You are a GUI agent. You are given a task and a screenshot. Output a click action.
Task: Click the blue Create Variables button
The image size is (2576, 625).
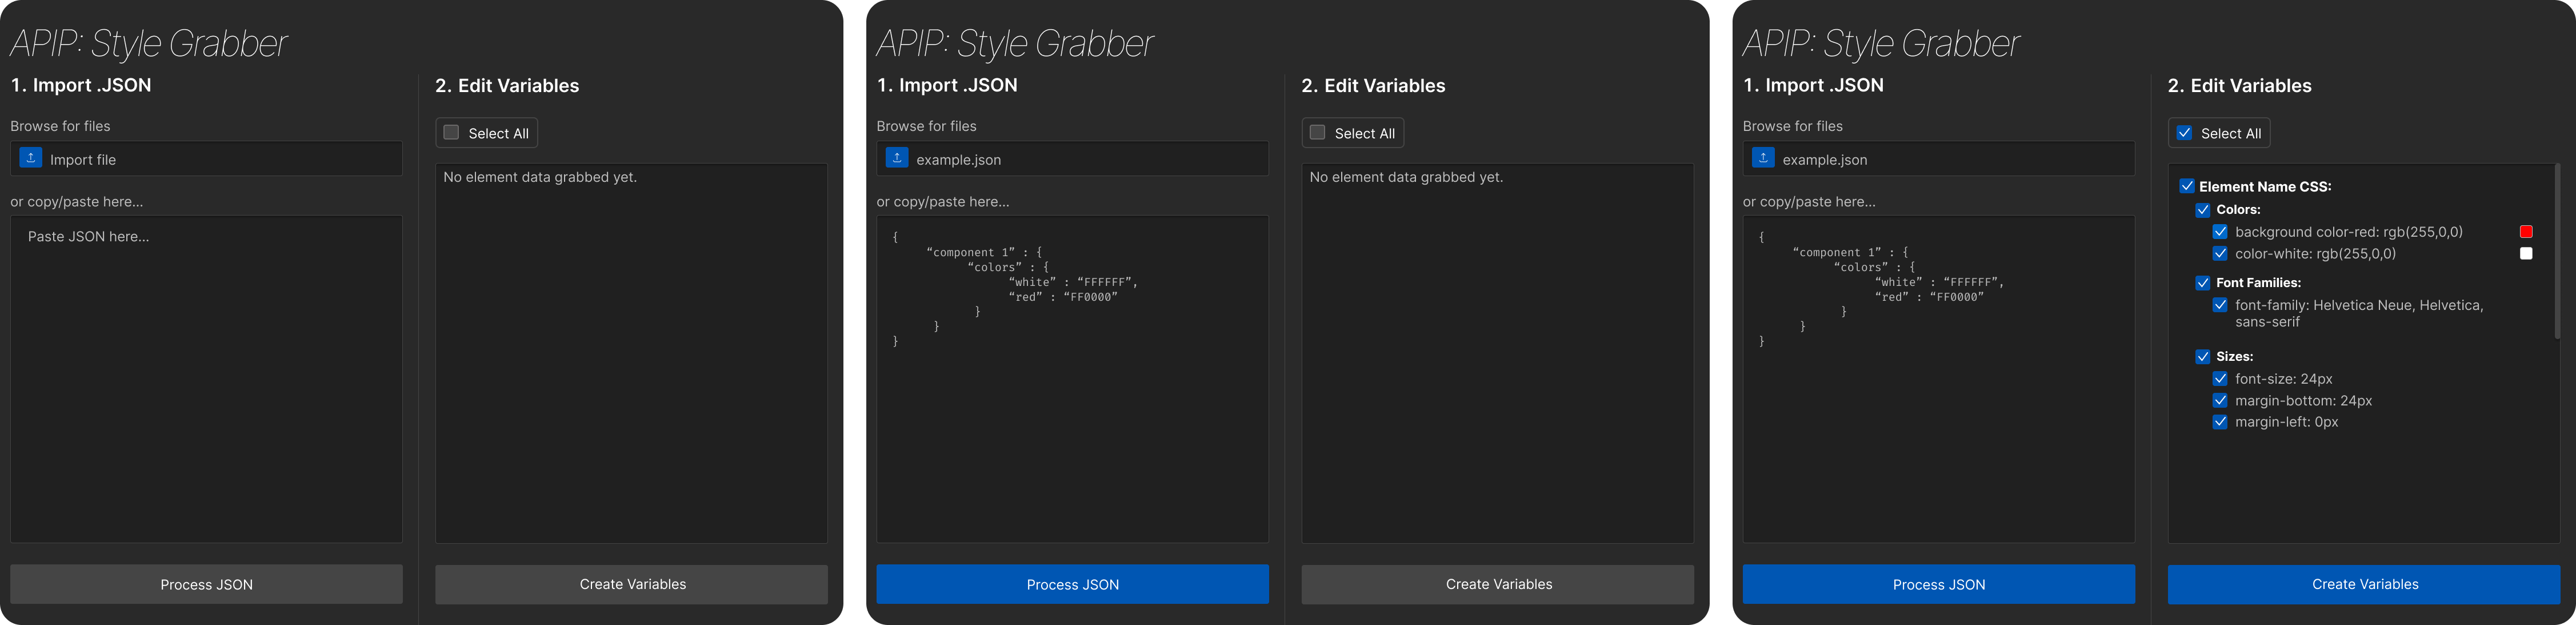coord(2364,584)
